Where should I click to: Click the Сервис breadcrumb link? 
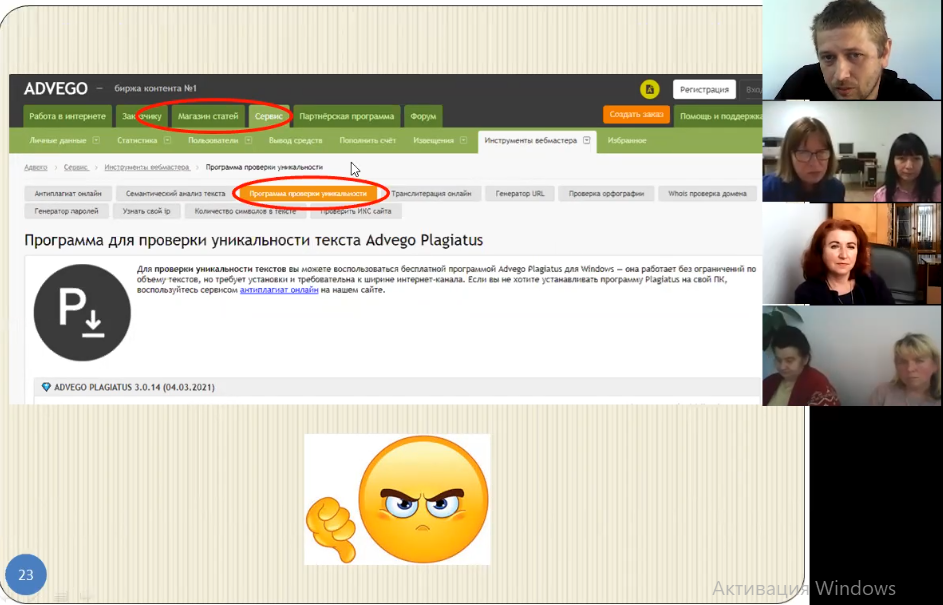click(76, 167)
